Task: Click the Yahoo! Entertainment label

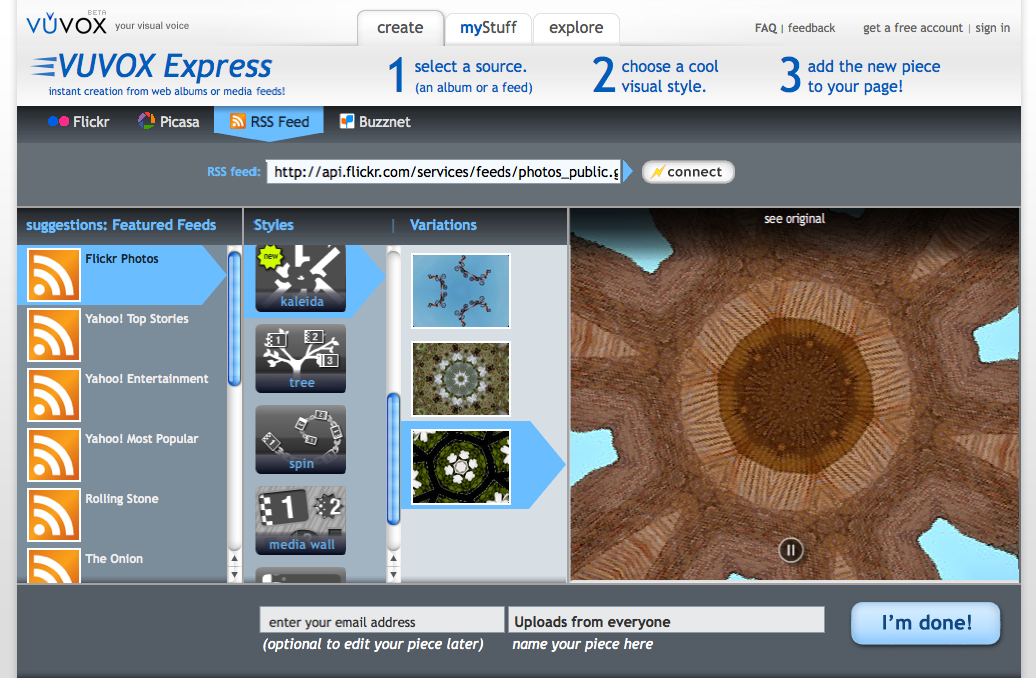Action: (x=147, y=379)
